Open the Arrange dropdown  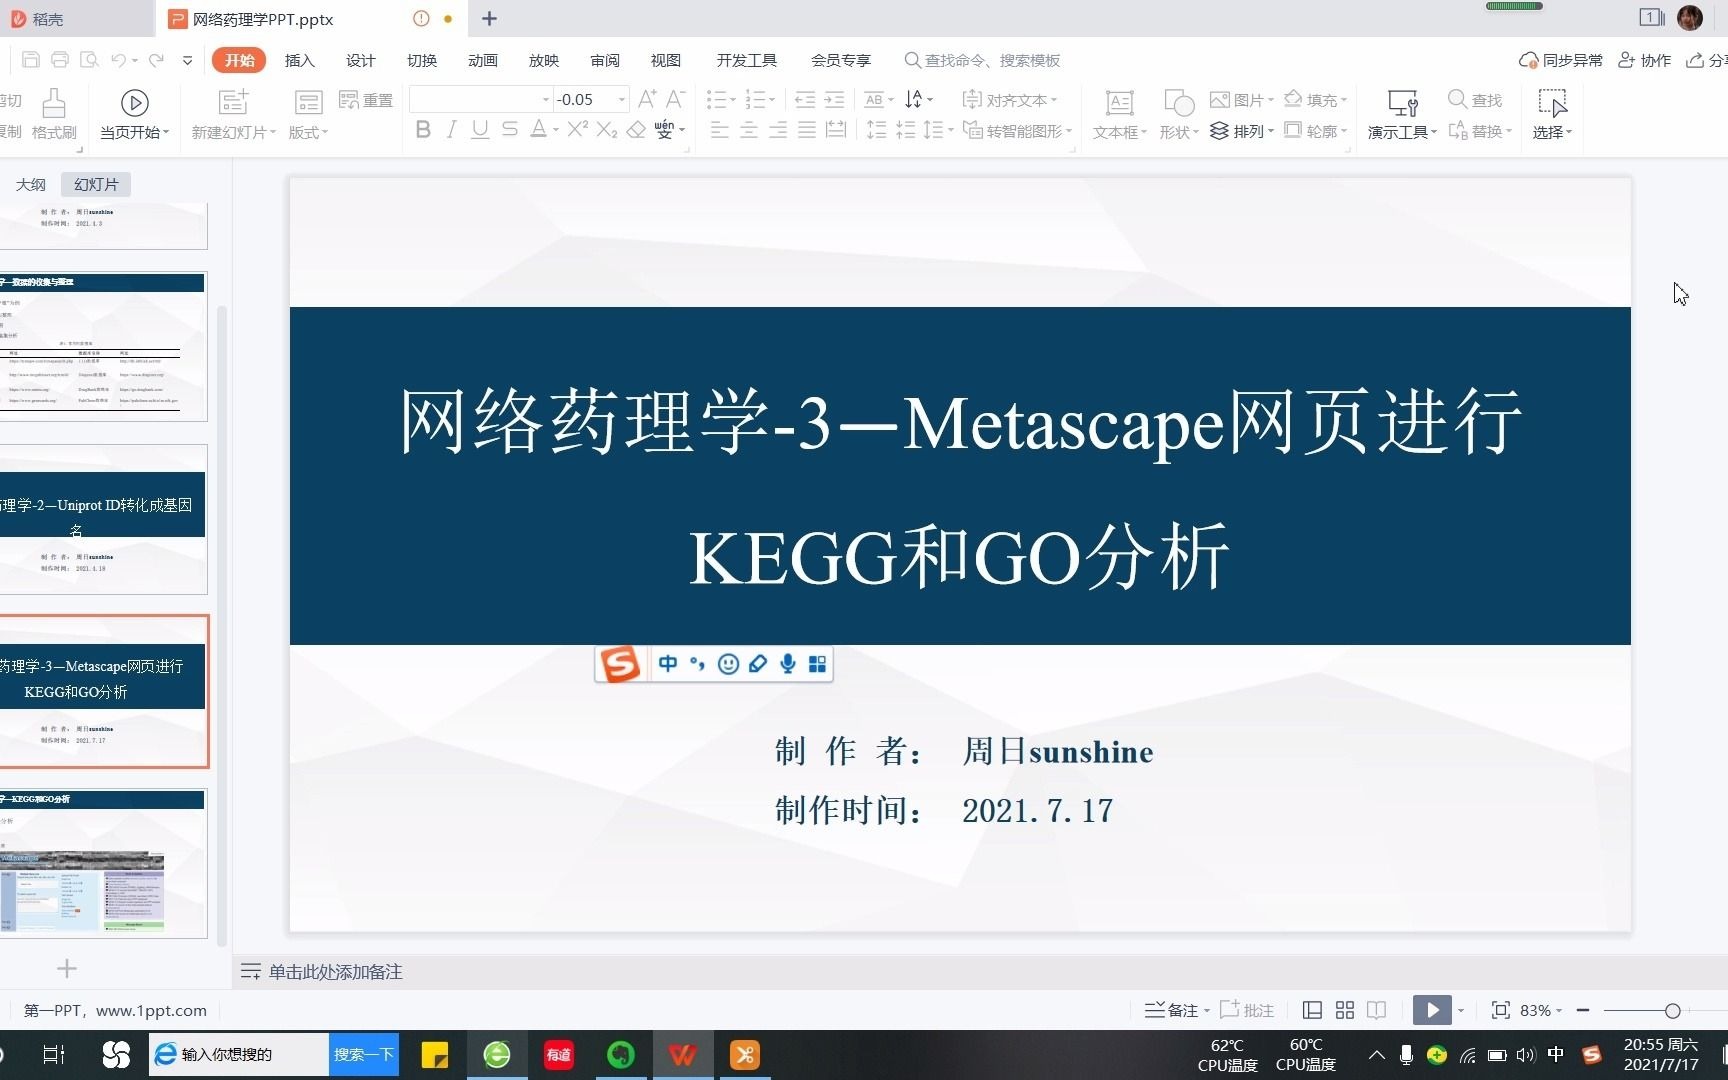click(1242, 131)
